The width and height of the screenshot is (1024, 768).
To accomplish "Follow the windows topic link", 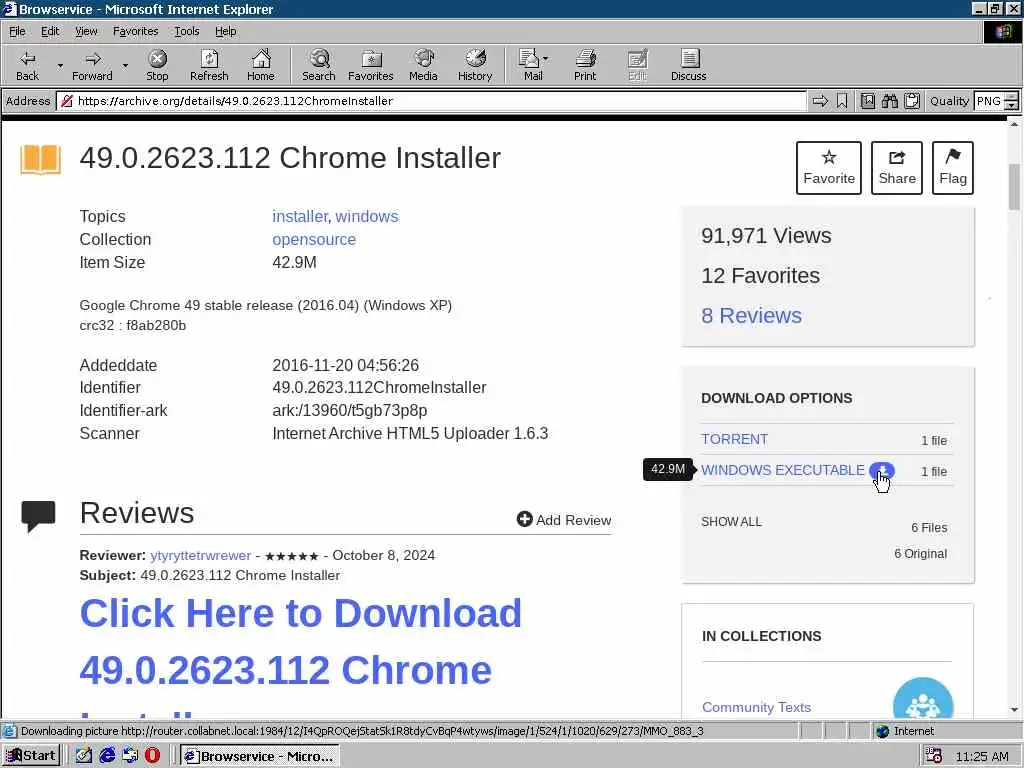I will click(366, 216).
